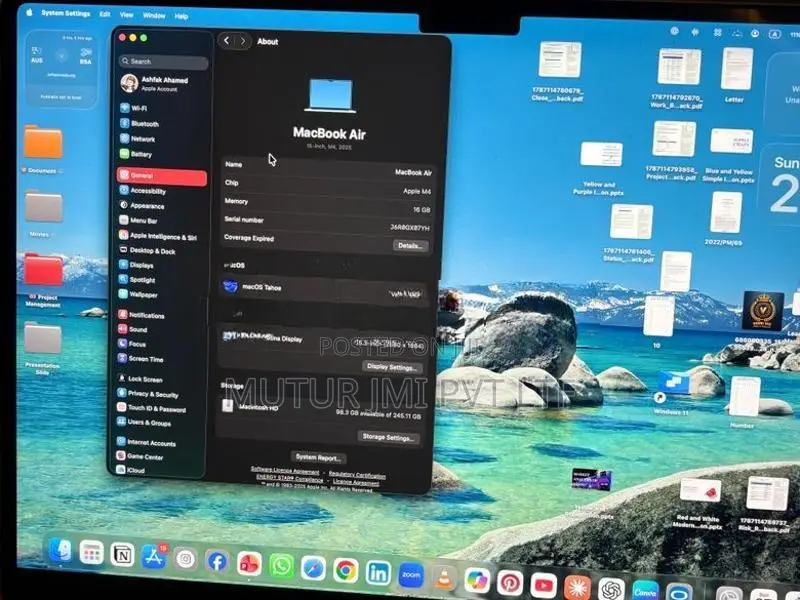Open the System Settings menu
The width and height of the screenshot is (800, 600).
coord(66,13)
